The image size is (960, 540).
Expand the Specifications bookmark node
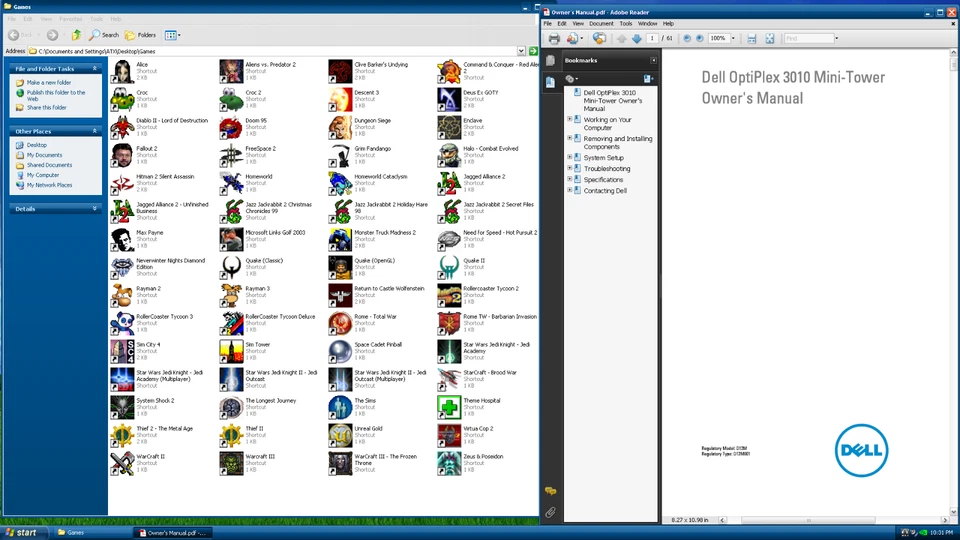click(x=569, y=179)
